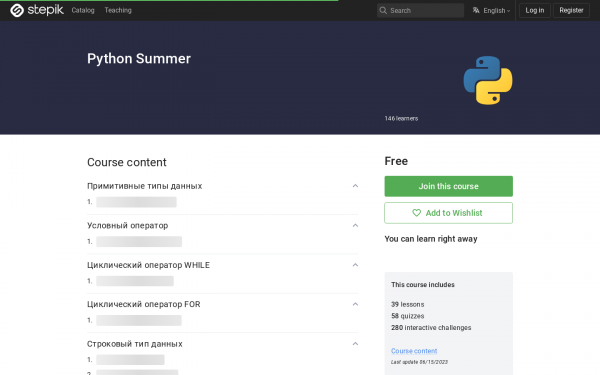Click the Python logo course image

coord(488,80)
